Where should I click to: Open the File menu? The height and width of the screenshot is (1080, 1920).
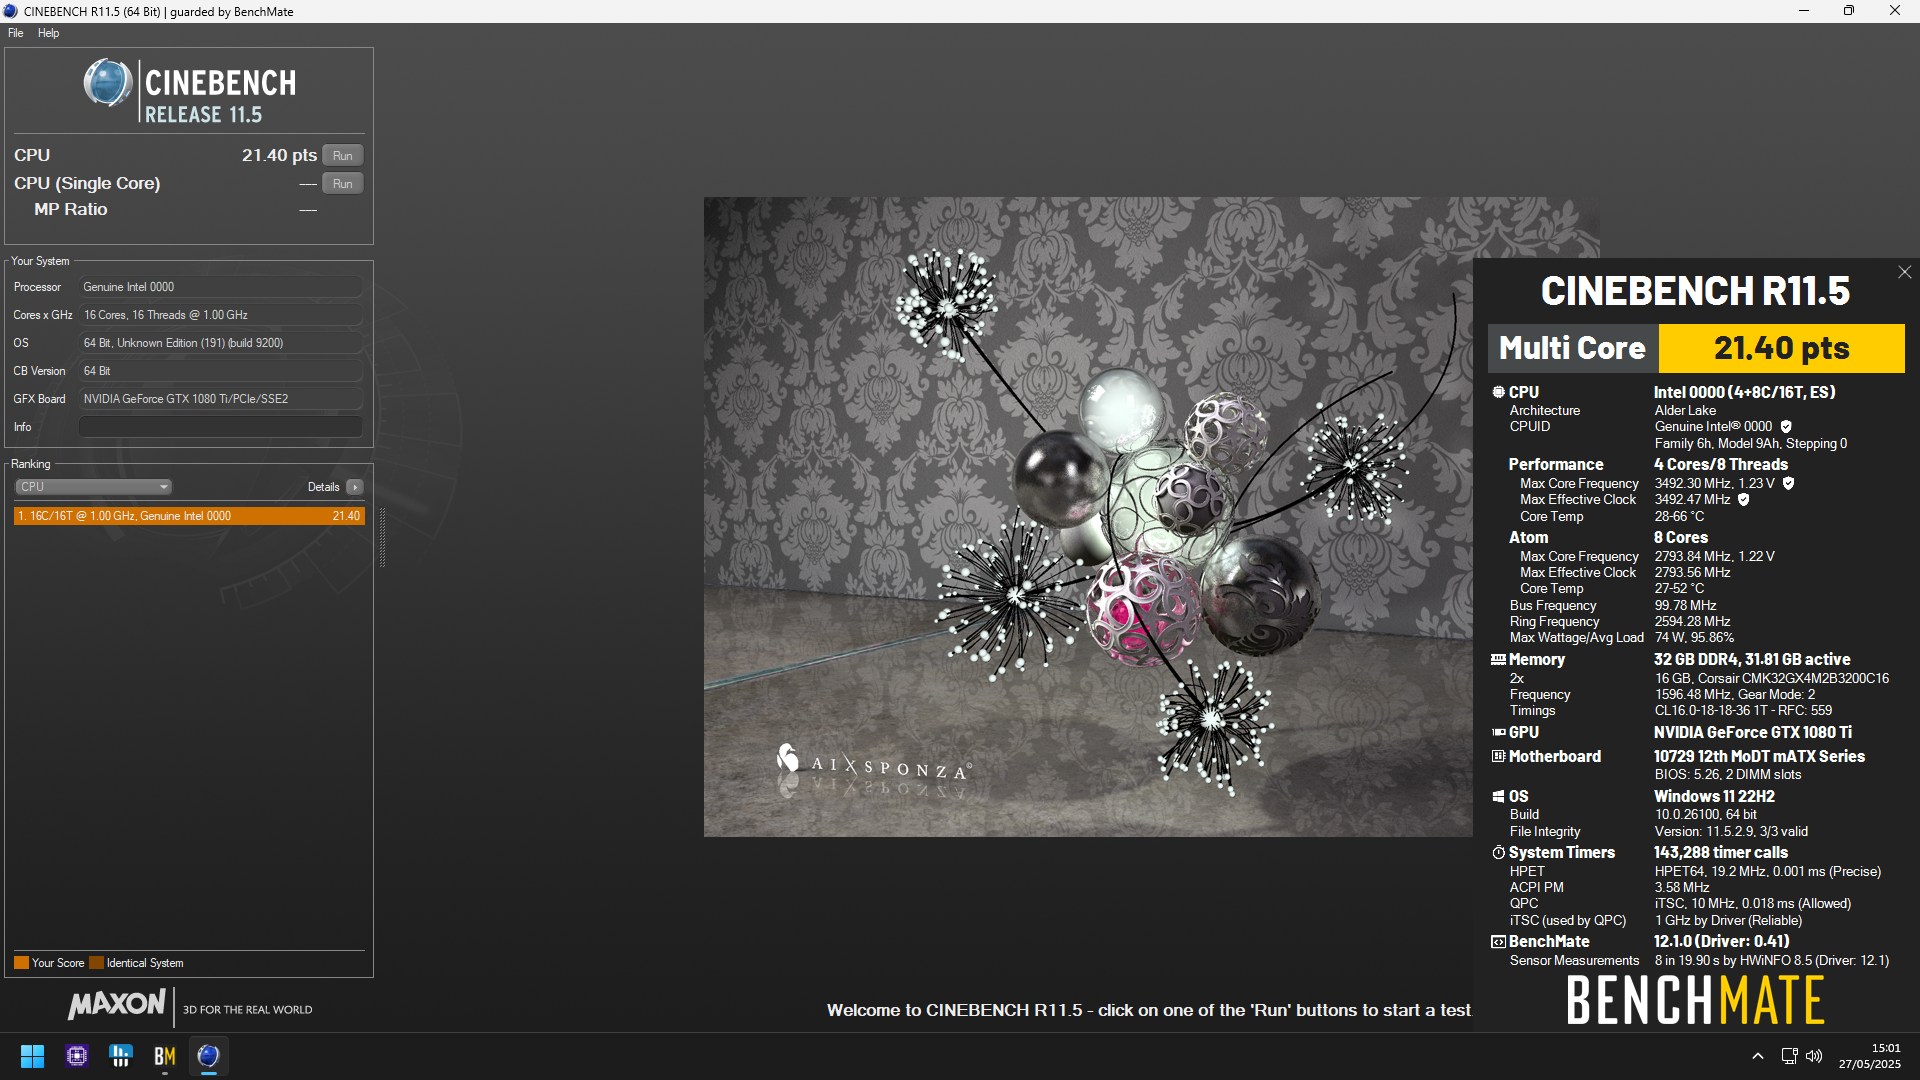click(16, 33)
